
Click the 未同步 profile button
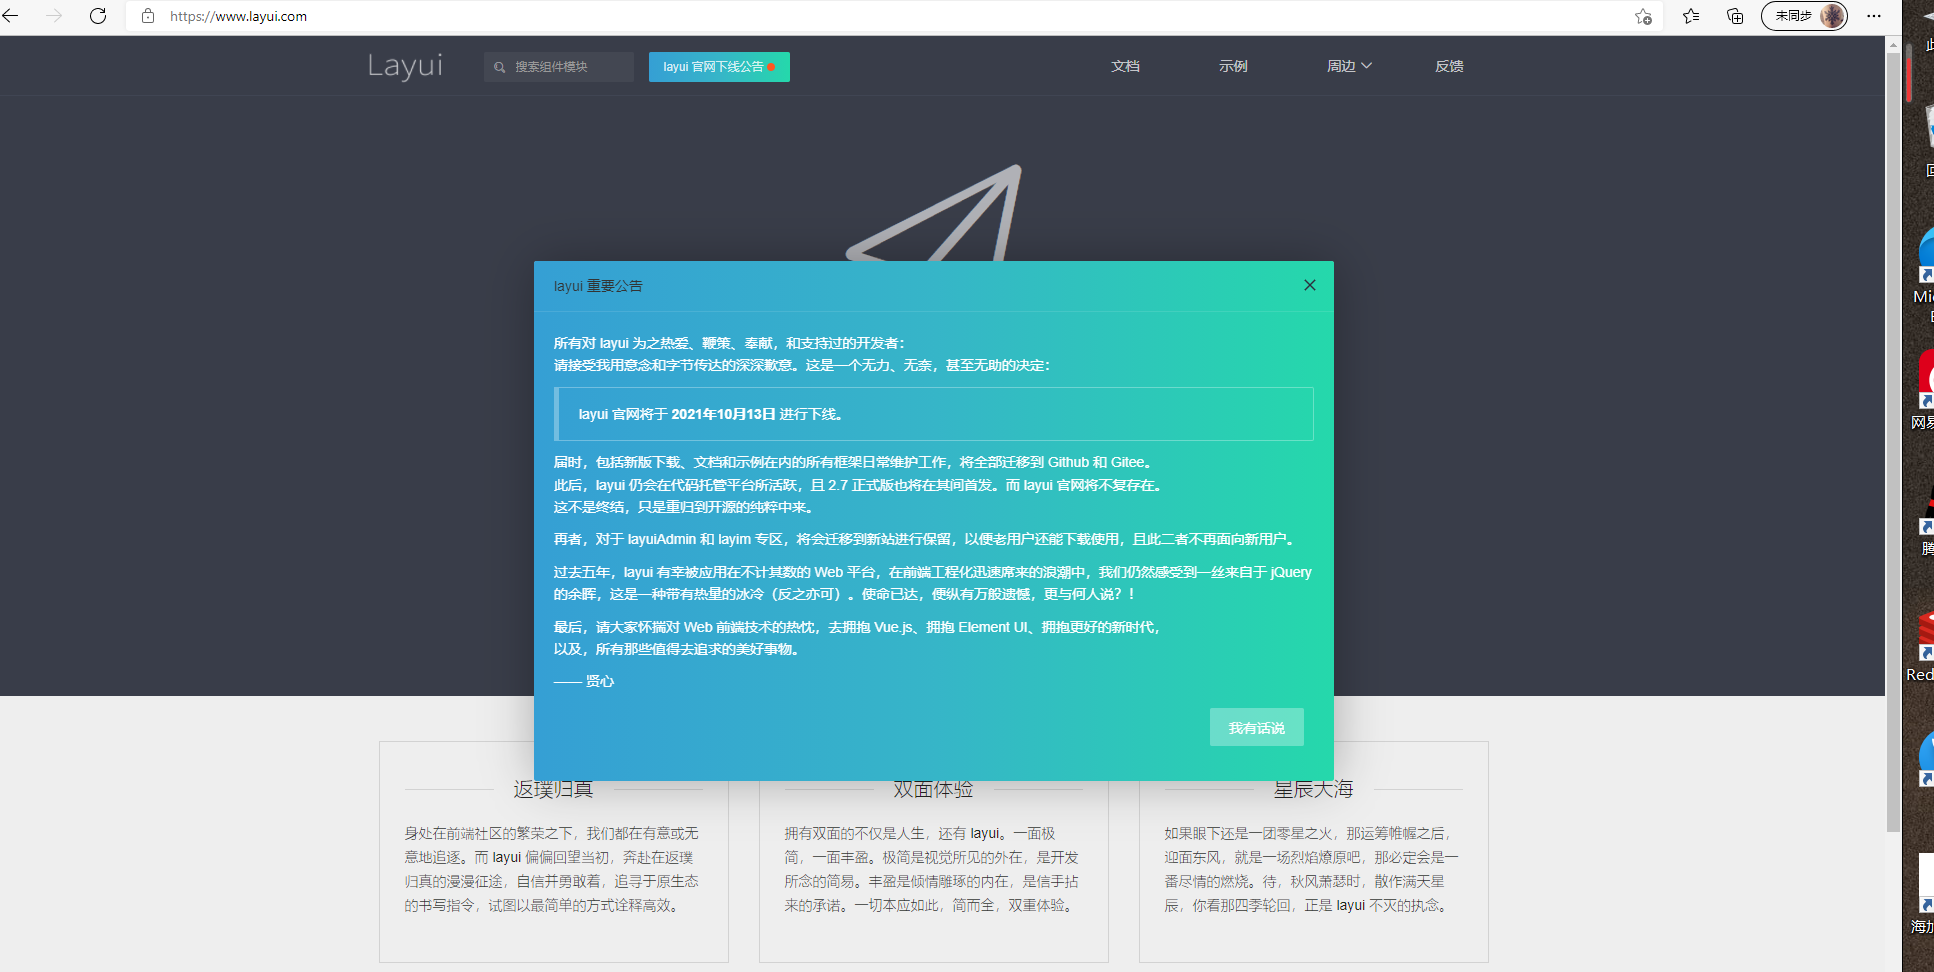1804,16
